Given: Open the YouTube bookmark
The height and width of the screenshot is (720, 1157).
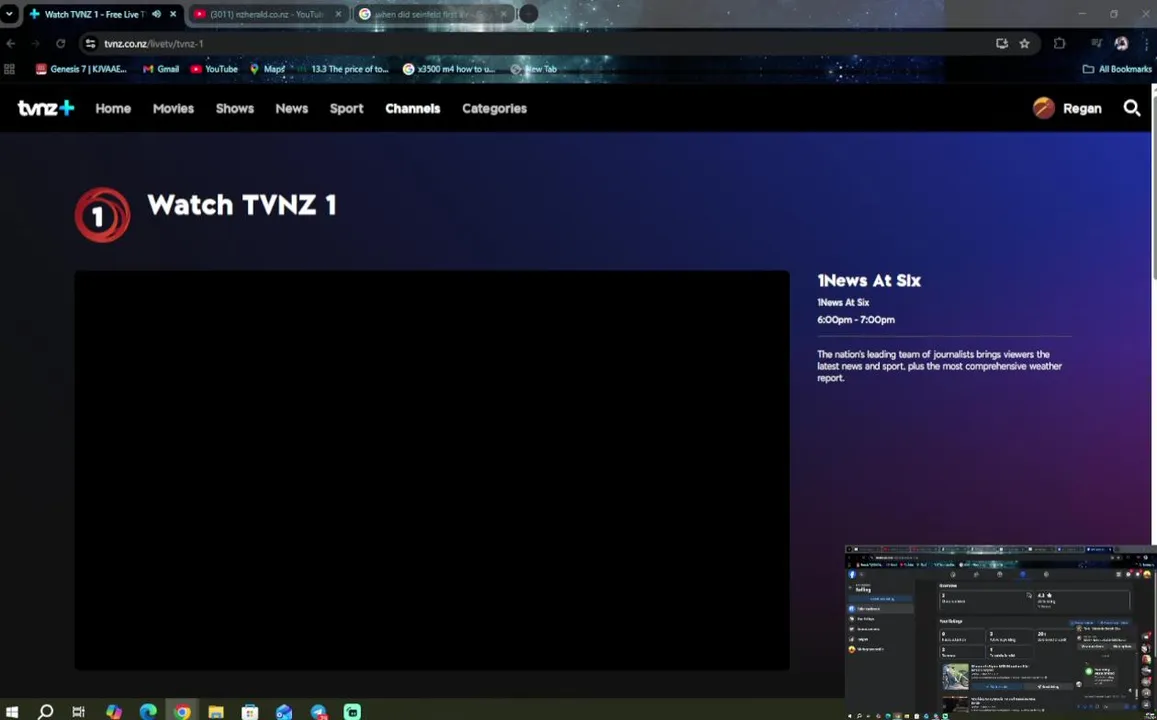Looking at the screenshot, I should pos(214,69).
